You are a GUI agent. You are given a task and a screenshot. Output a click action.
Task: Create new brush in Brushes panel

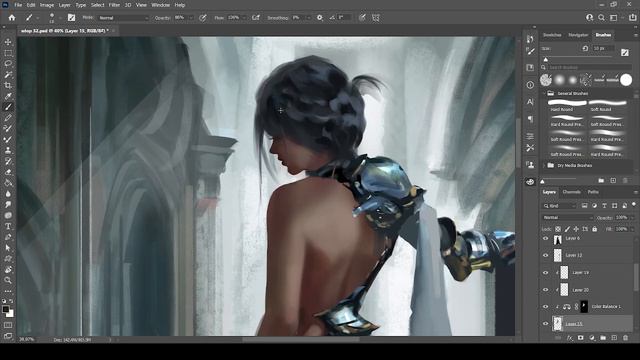613,180
